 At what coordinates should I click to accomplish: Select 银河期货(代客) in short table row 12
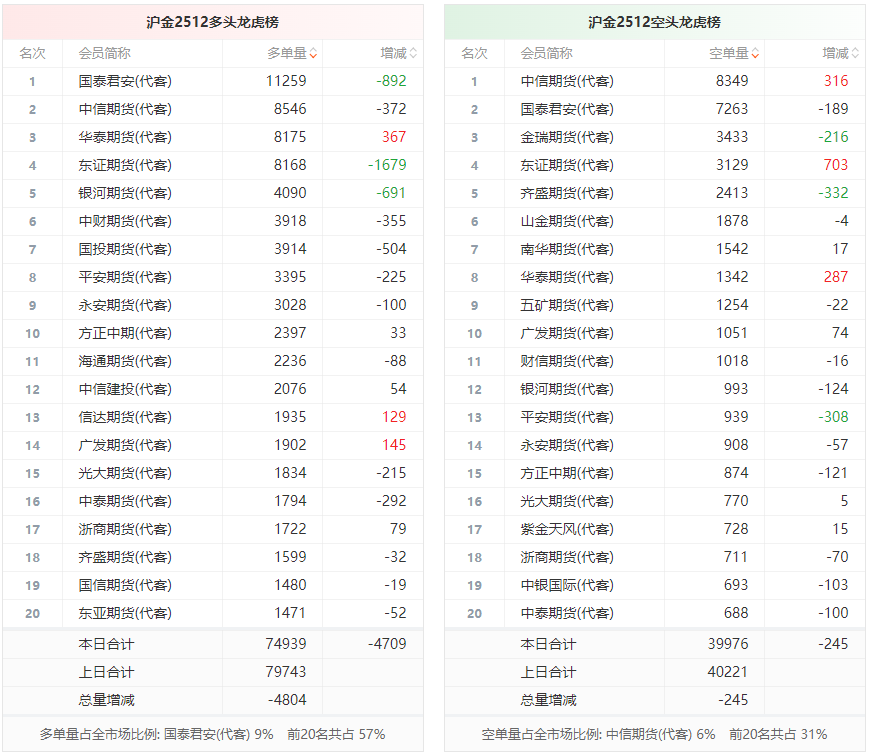tap(567, 389)
